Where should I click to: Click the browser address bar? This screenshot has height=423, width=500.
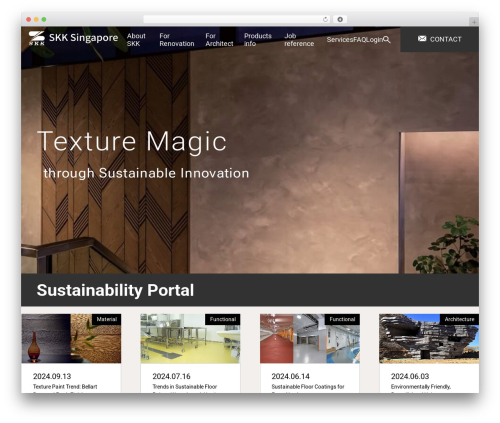[x=237, y=19]
